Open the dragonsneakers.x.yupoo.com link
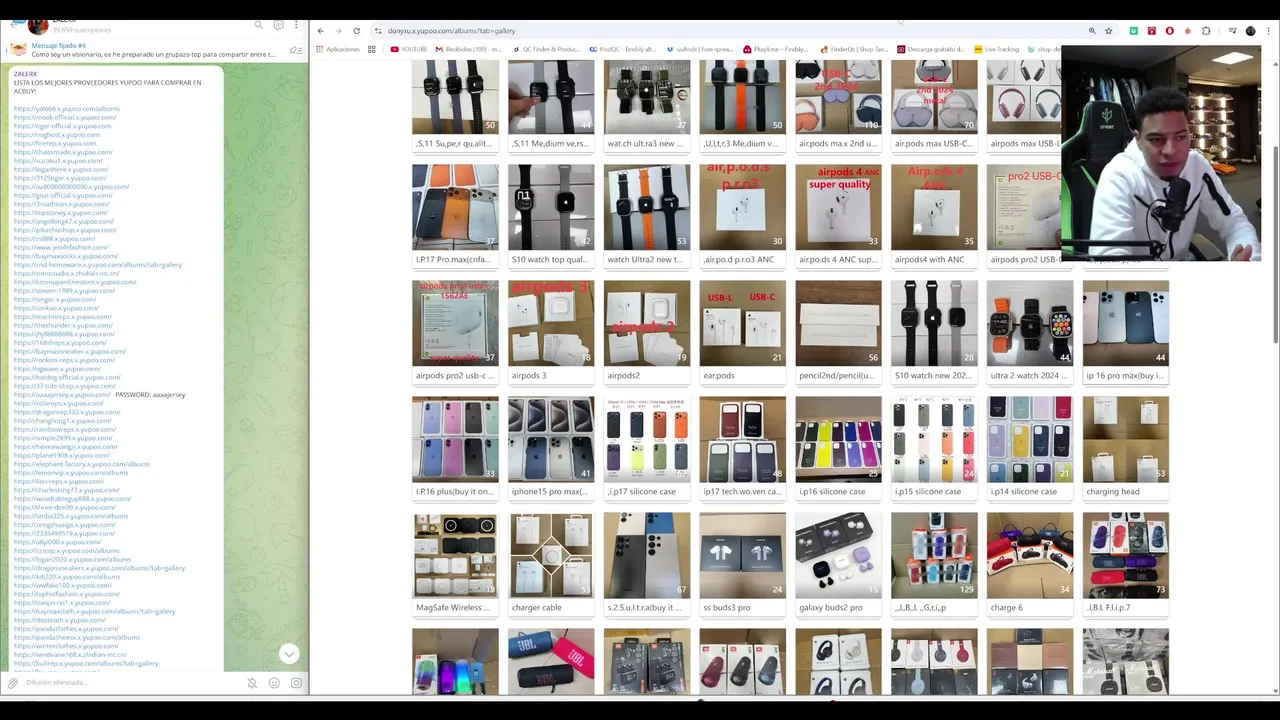 pyautogui.click(x=99, y=568)
